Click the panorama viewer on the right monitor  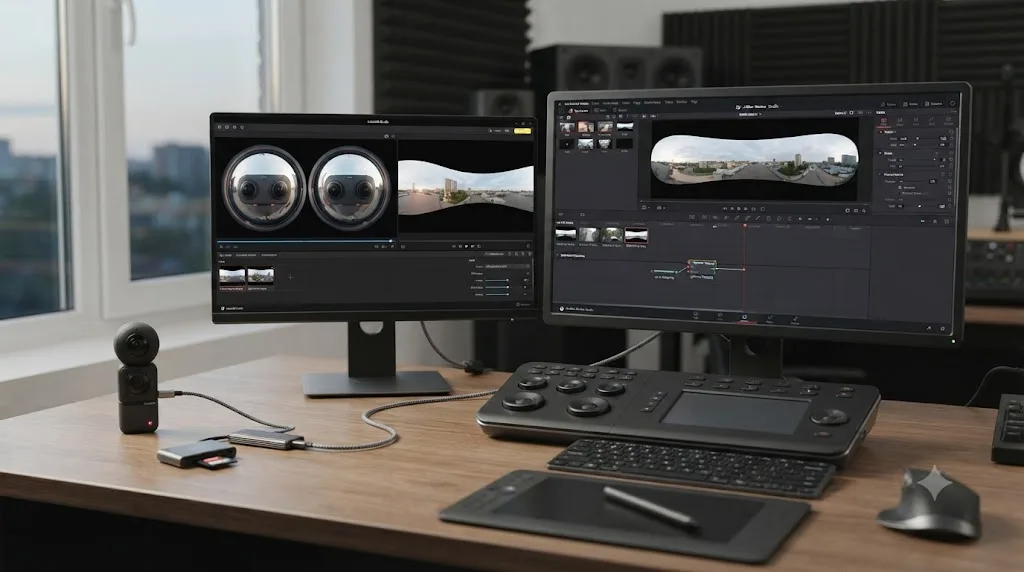click(754, 160)
